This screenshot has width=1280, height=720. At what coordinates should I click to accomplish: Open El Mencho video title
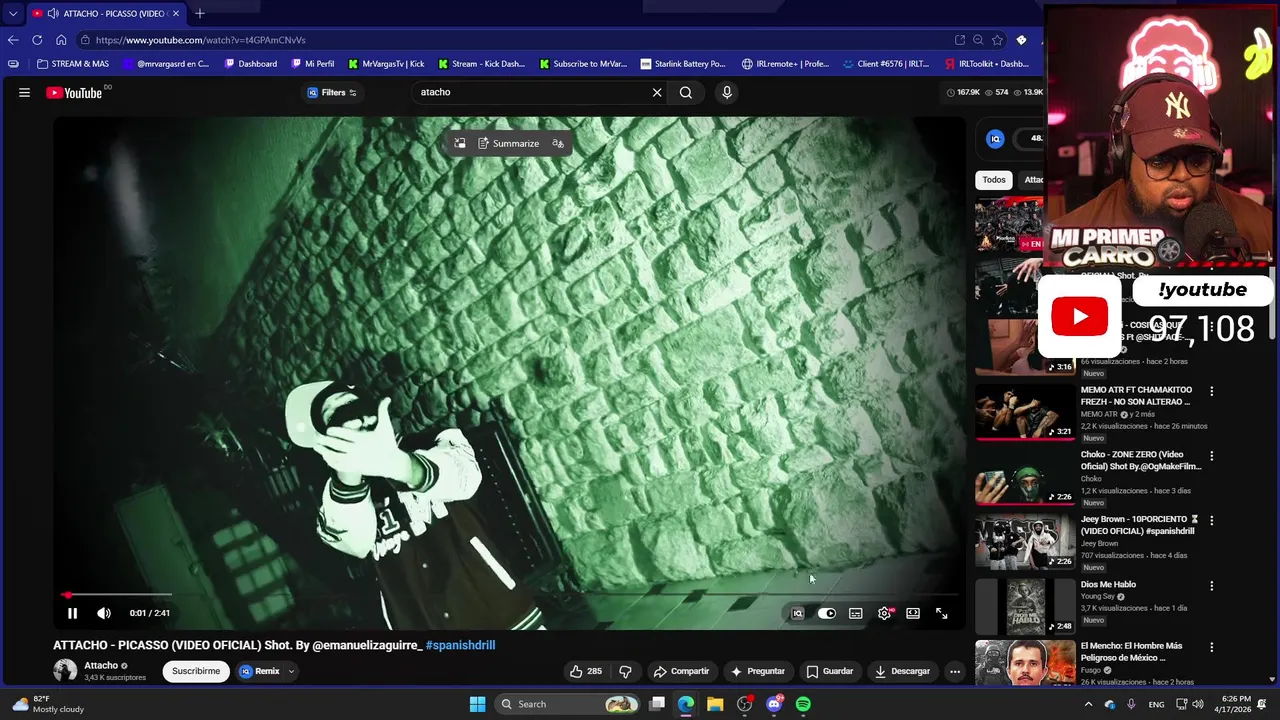(x=1131, y=651)
